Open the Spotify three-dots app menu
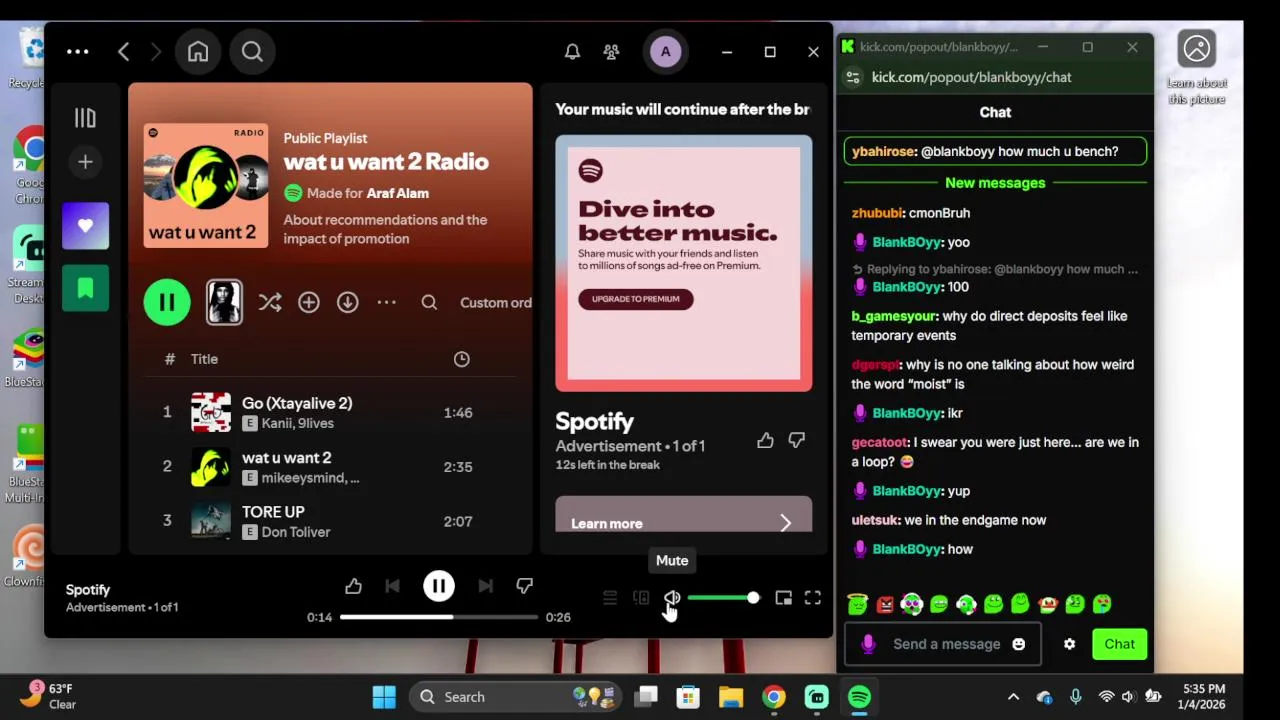1280x720 pixels. point(78,52)
